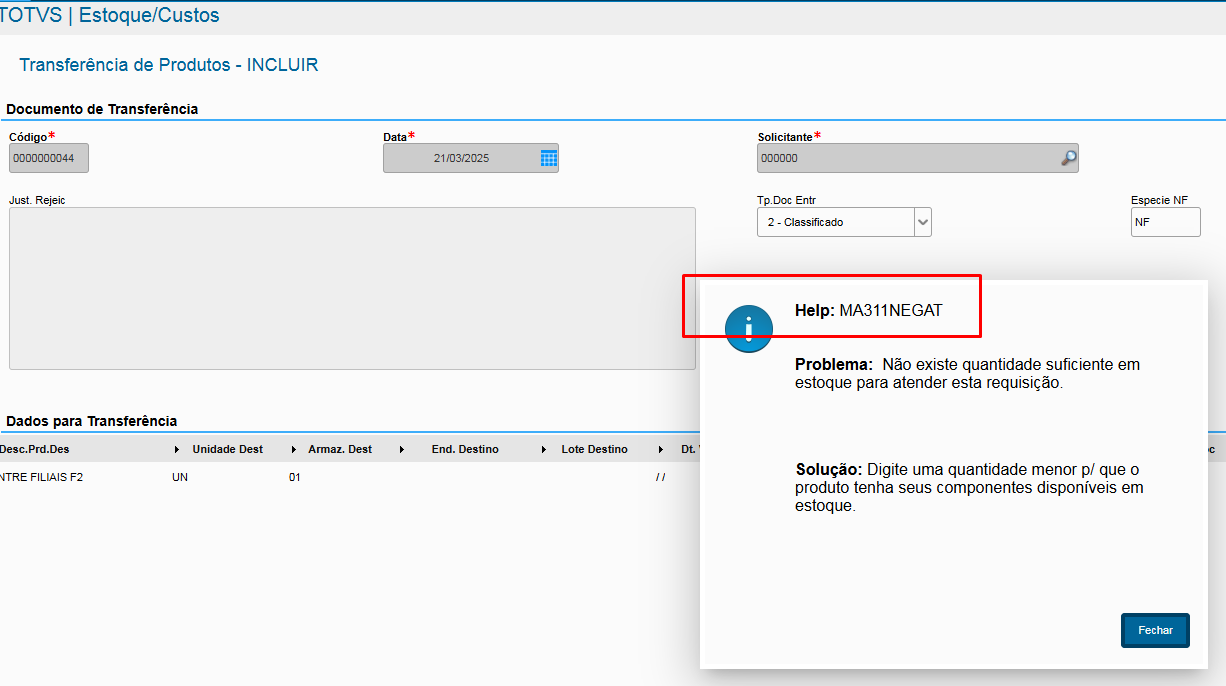The image size is (1226, 686).
Task: Click the arrow marker just before End. Destino header
Action: point(401,450)
